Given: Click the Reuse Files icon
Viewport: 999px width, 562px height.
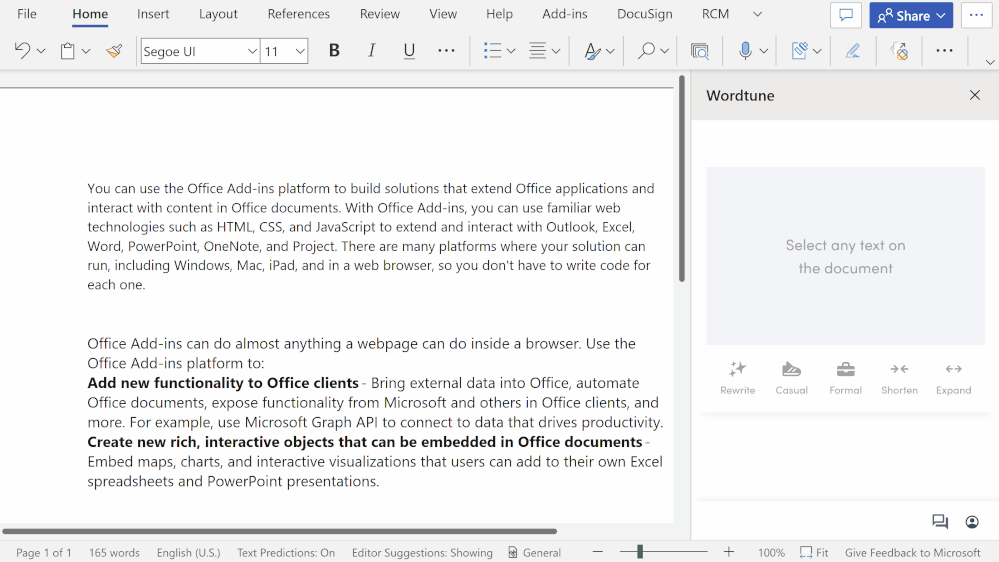Looking at the screenshot, I should pyautogui.click(x=700, y=51).
